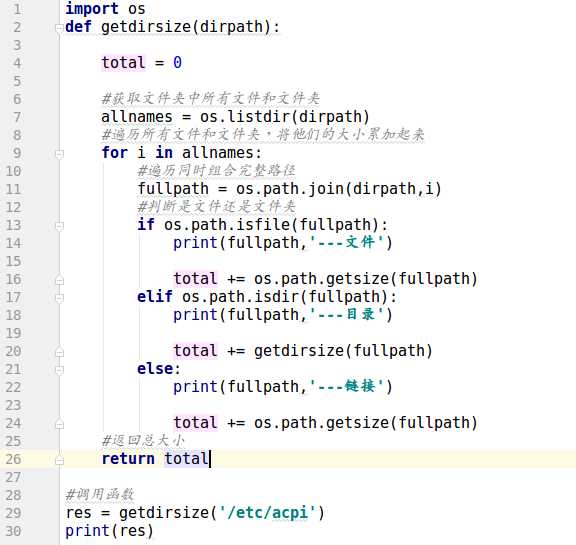This screenshot has height=545, width=576.
Task: Click the print statement with '---目录'
Action: click(283, 314)
